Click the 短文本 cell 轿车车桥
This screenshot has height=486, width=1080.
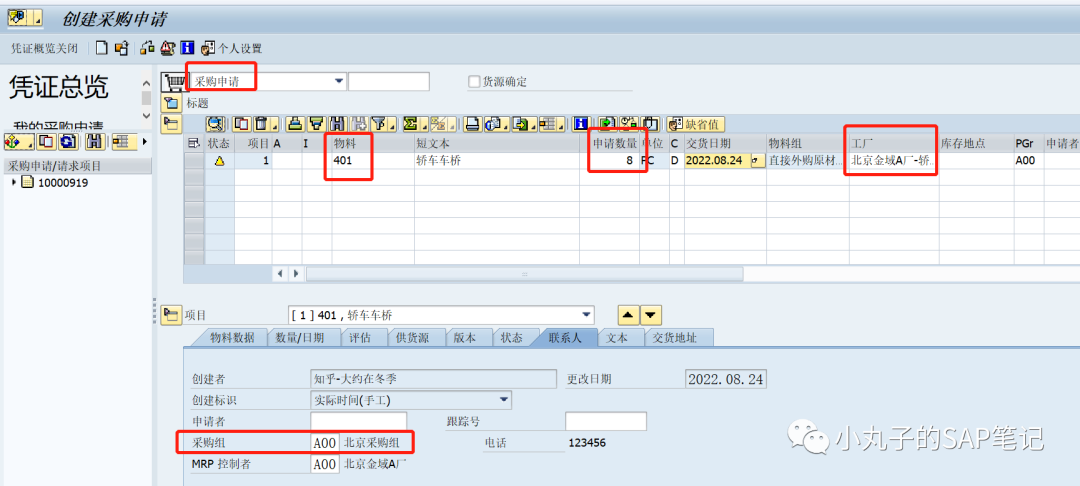(x=496, y=160)
